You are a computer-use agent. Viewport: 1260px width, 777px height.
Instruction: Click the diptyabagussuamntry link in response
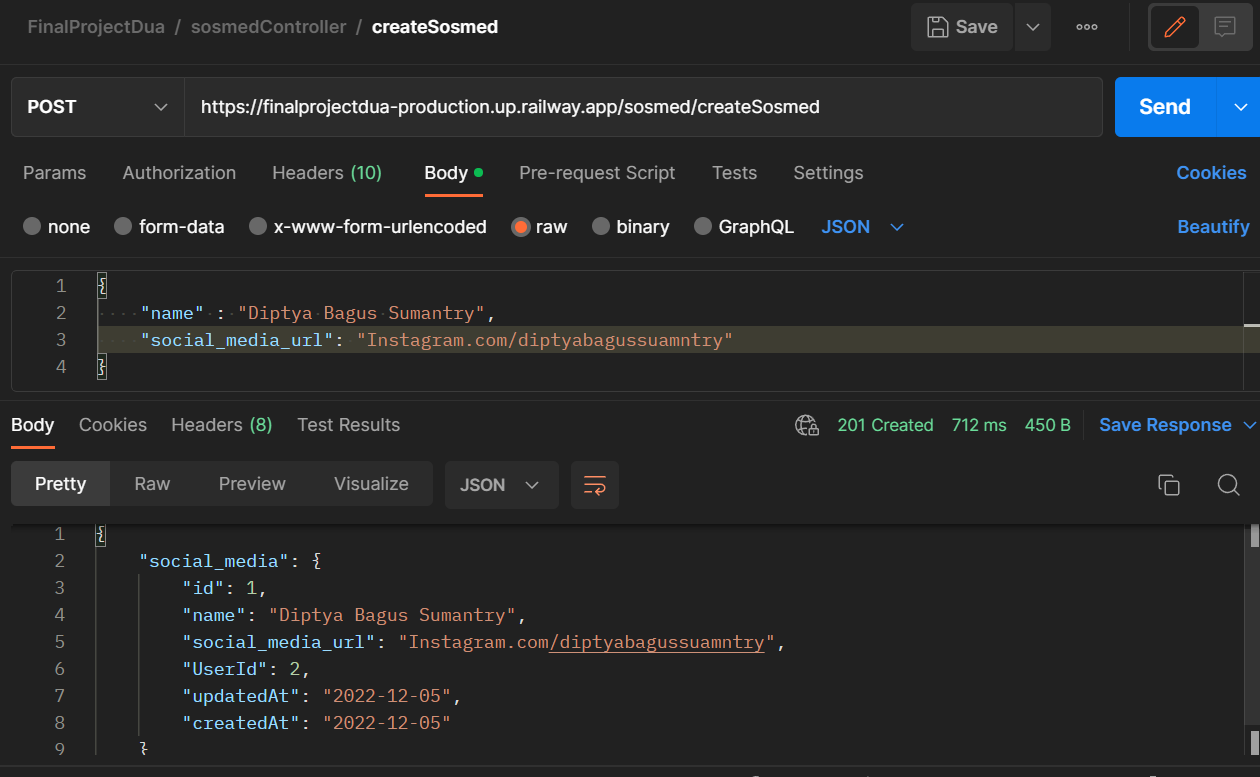(x=659, y=642)
